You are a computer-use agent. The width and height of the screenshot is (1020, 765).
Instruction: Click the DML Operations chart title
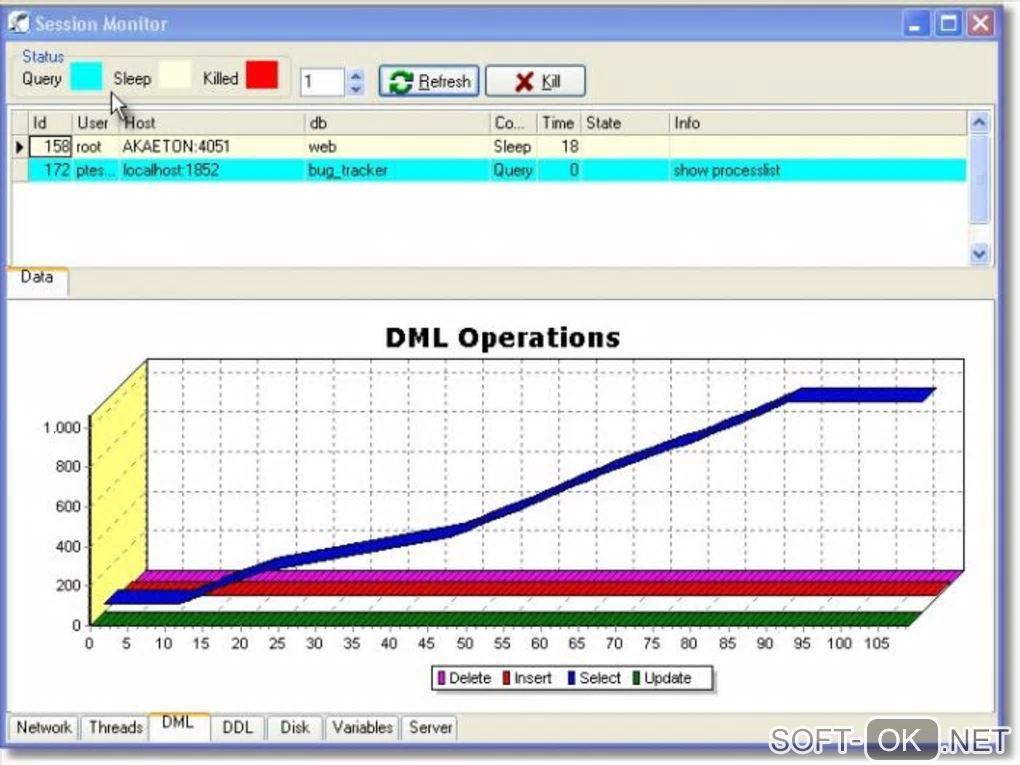[503, 338]
